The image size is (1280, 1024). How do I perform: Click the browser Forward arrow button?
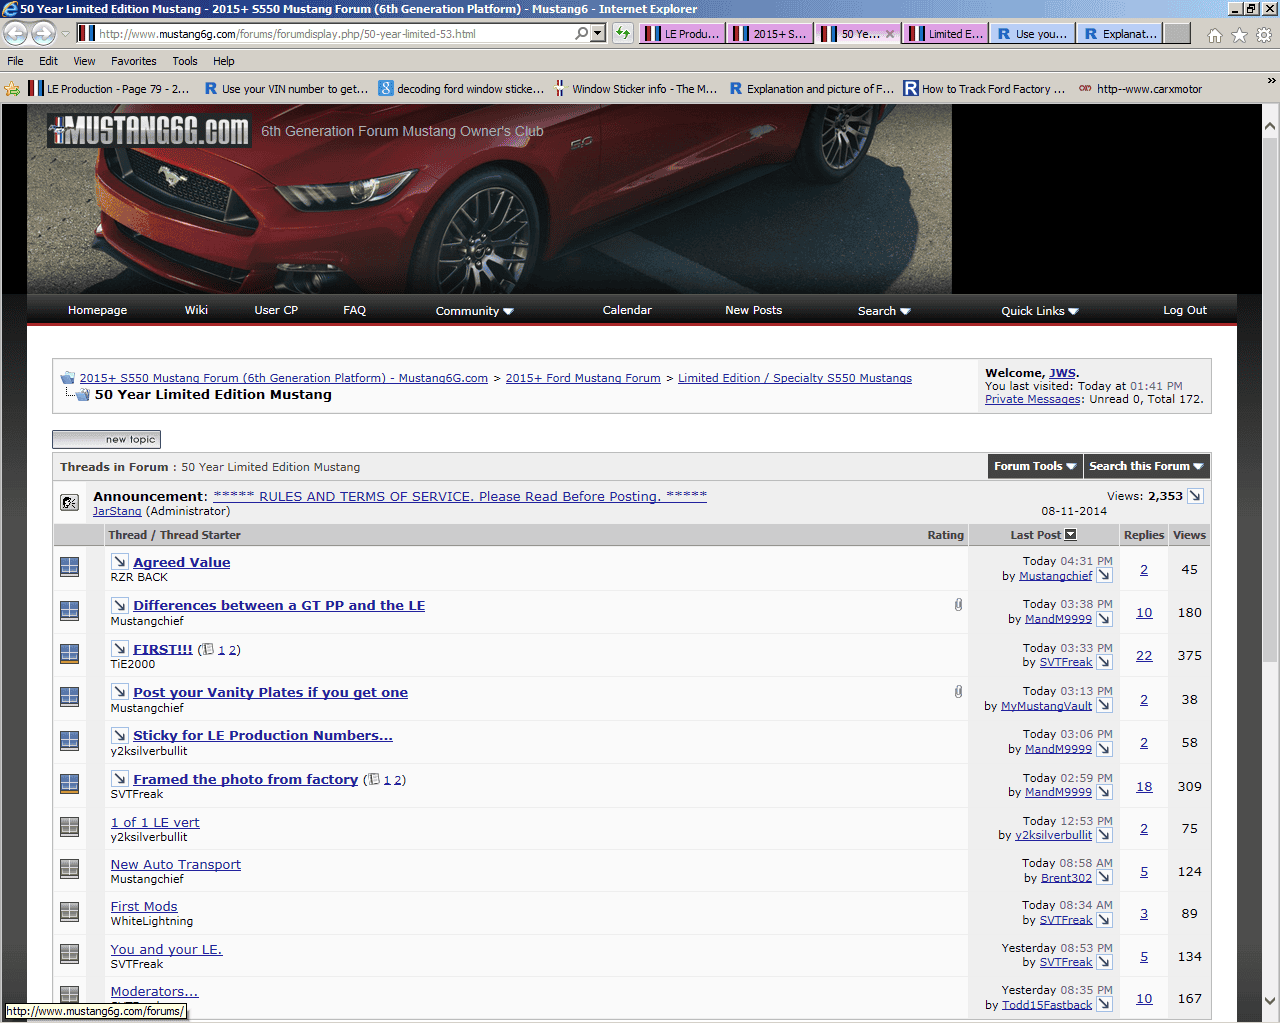43,33
